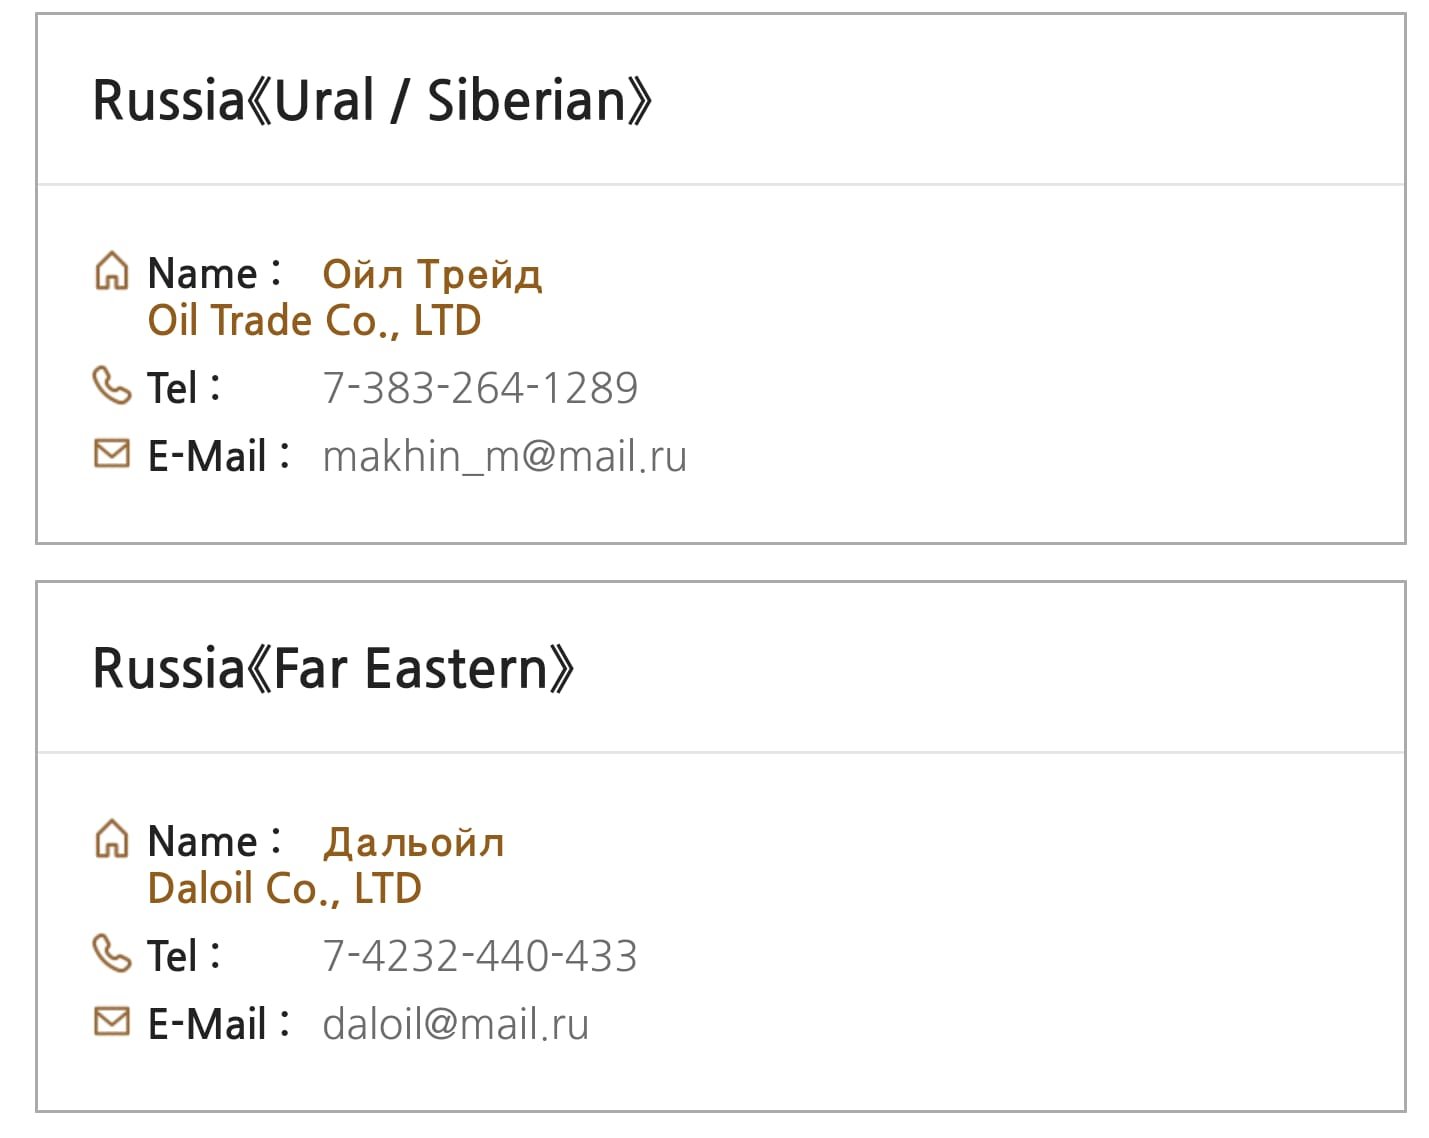Screen dimensions: 1429x1138
Task: Select the Daloil Co., LTD text
Action: 284,890
